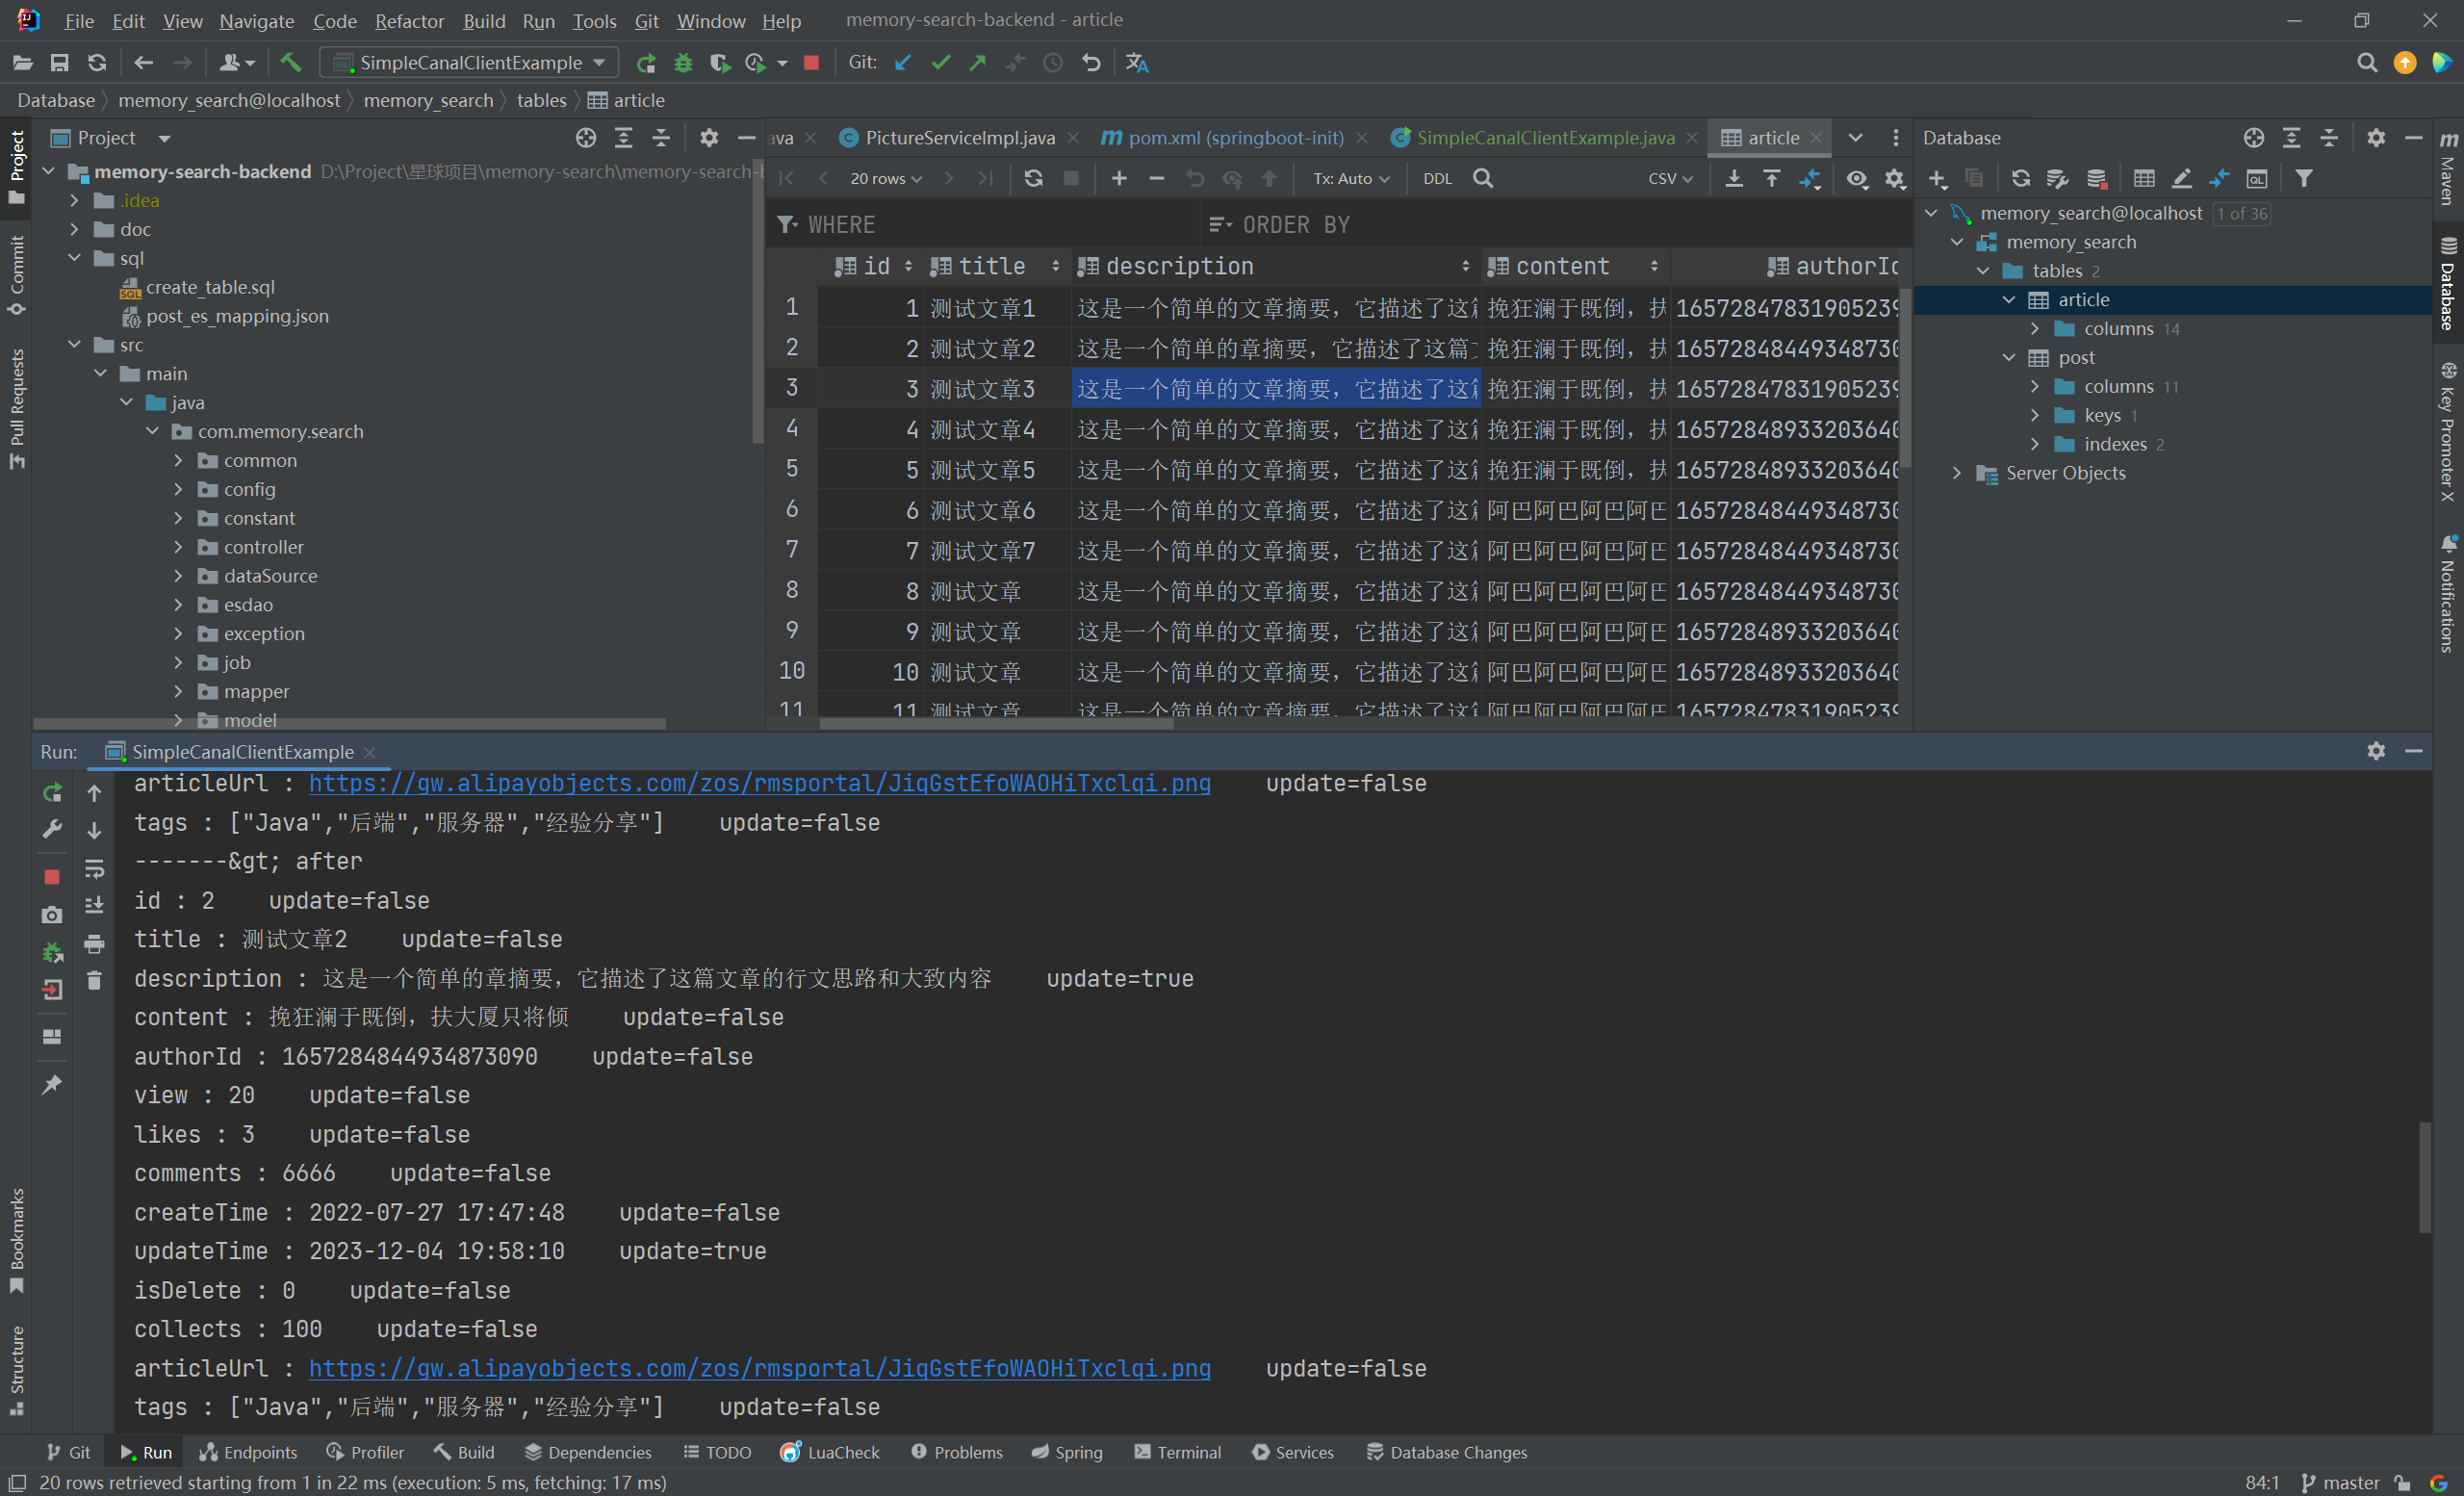Toggle the data view eye icon
The height and width of the screenshot is (1496, 2464).
(x=1856, y=178)
